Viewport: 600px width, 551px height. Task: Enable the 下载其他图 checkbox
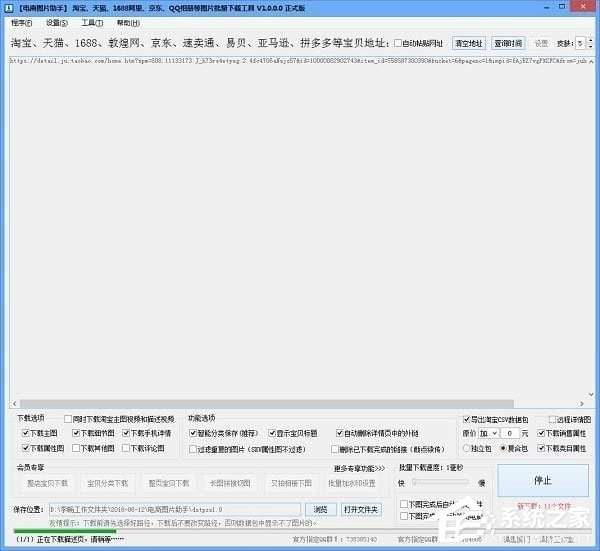coord(76,448)
